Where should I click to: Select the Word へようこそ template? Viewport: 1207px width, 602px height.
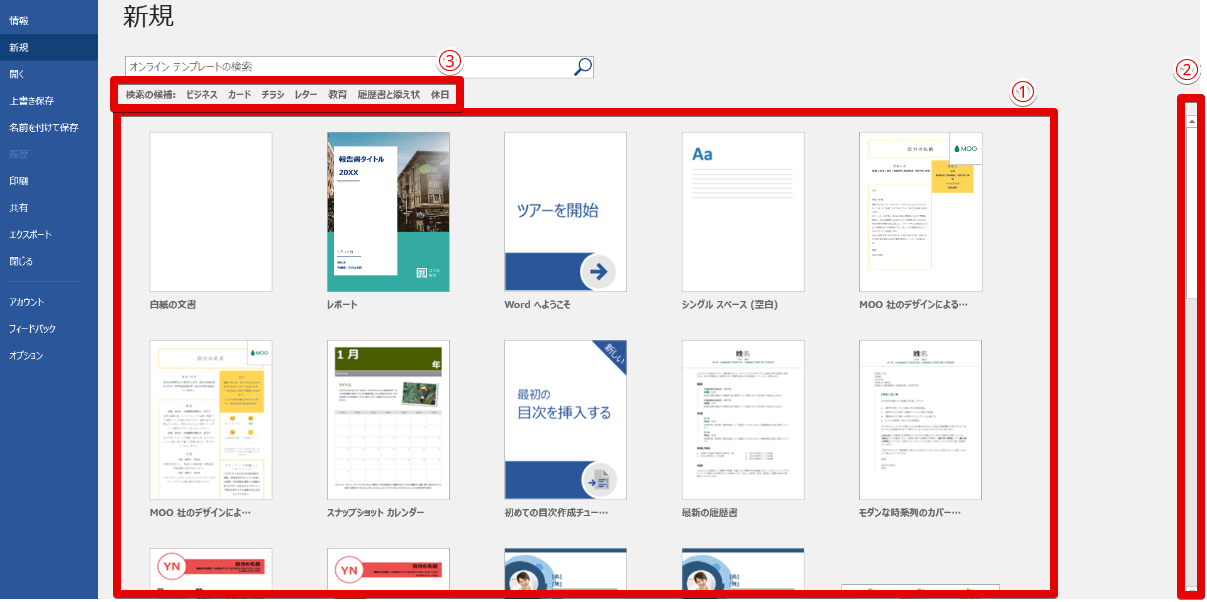pyautogui.click(x=564, y=211)
